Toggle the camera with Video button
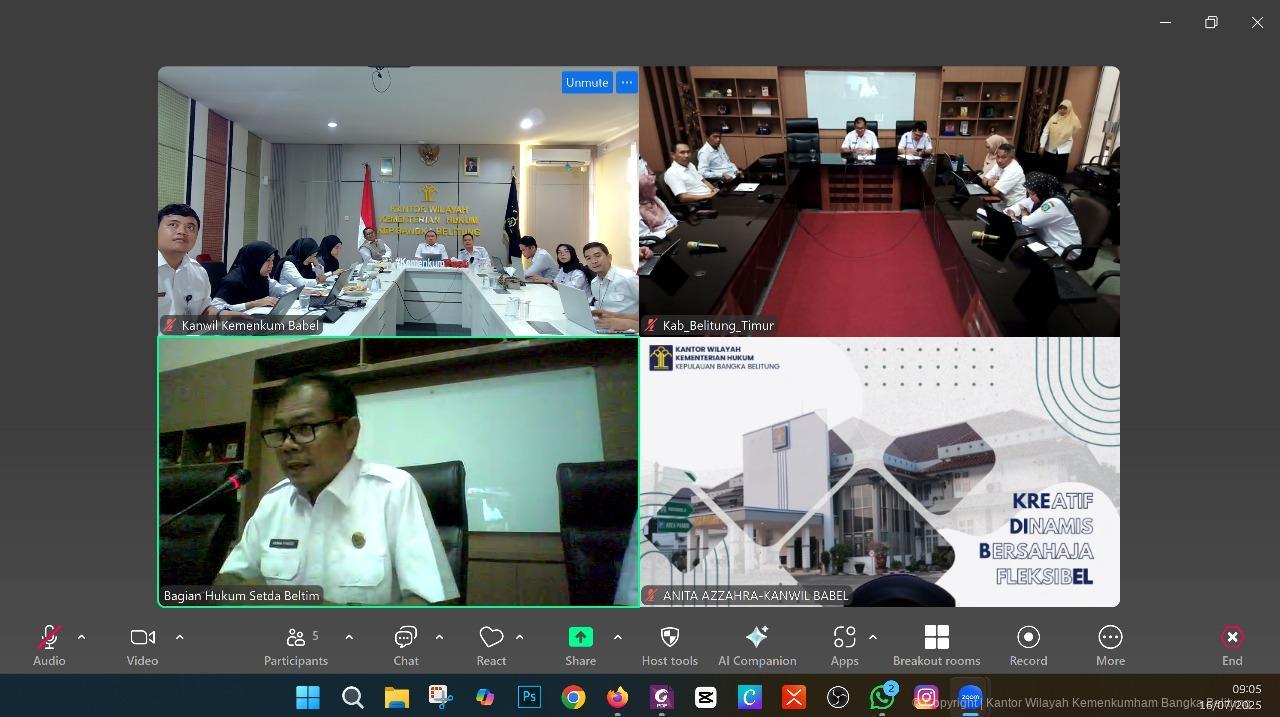 [x=142, y=638]
